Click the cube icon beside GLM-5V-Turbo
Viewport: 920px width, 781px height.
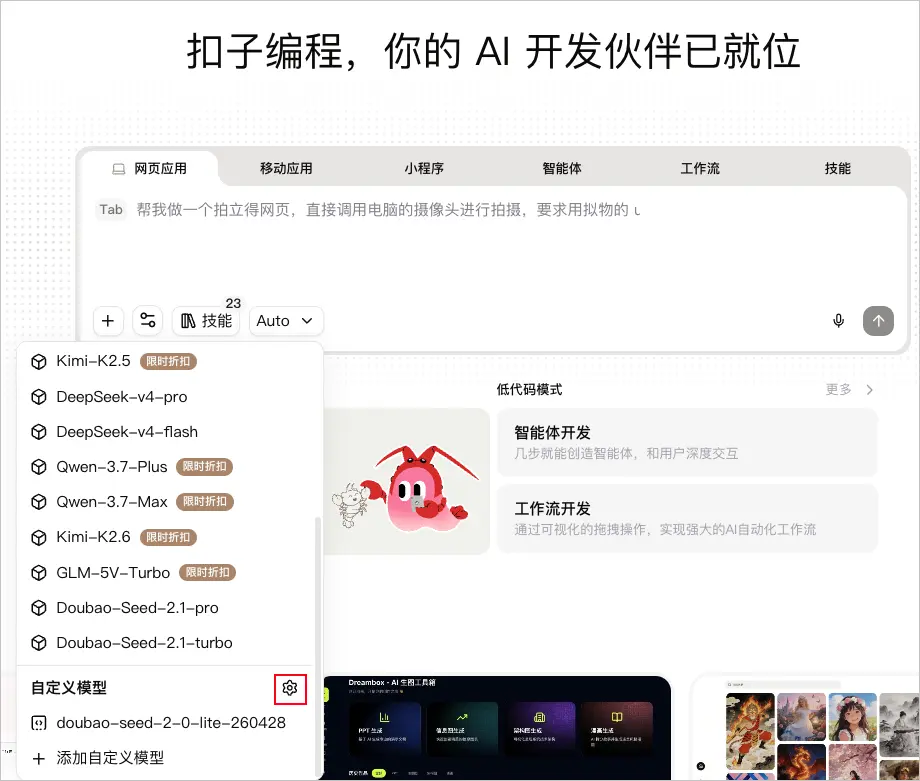coord(39,573)
